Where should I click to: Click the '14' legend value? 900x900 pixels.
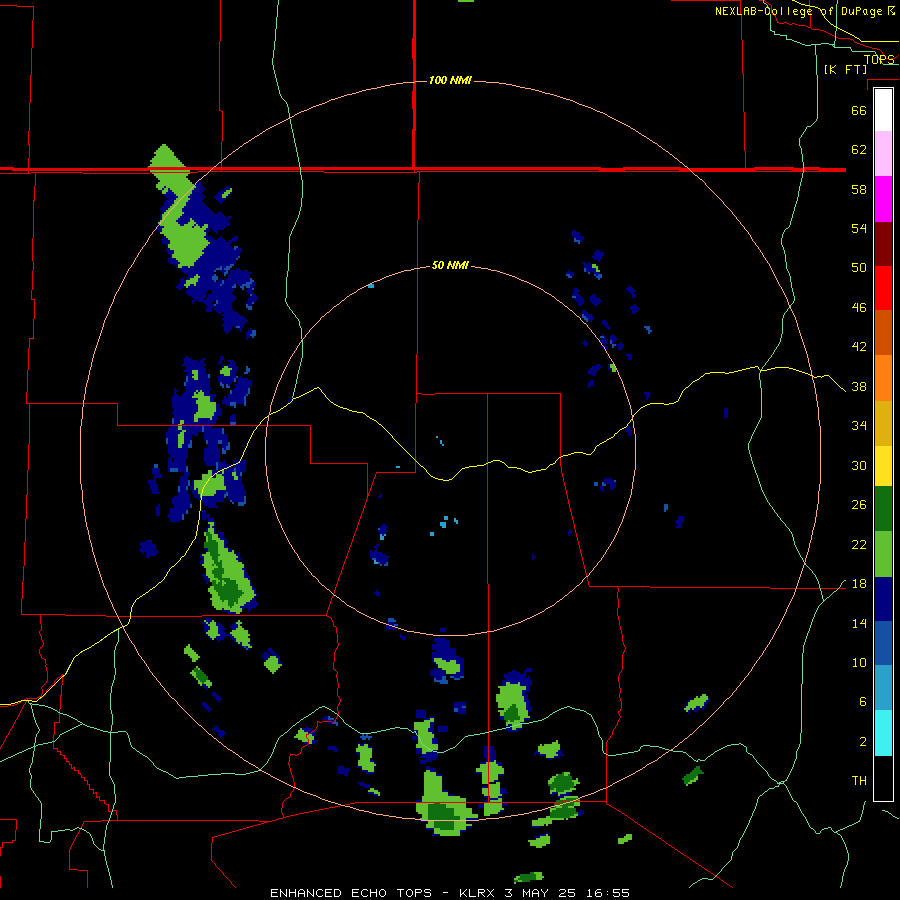[x=859, y=623]
